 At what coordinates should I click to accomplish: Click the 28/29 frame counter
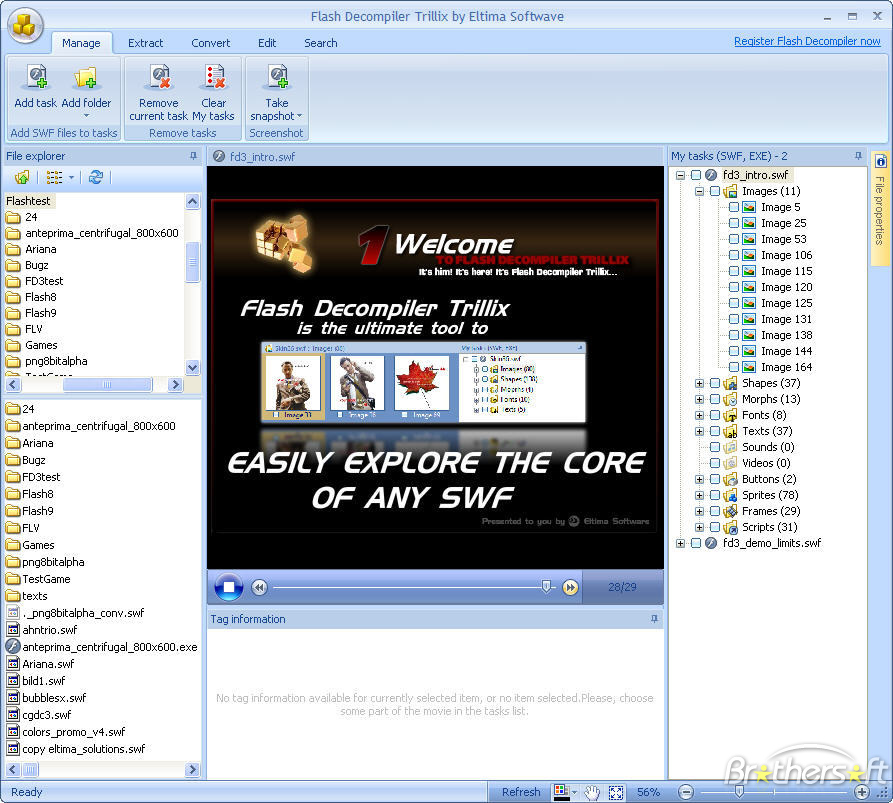point(622,587)
